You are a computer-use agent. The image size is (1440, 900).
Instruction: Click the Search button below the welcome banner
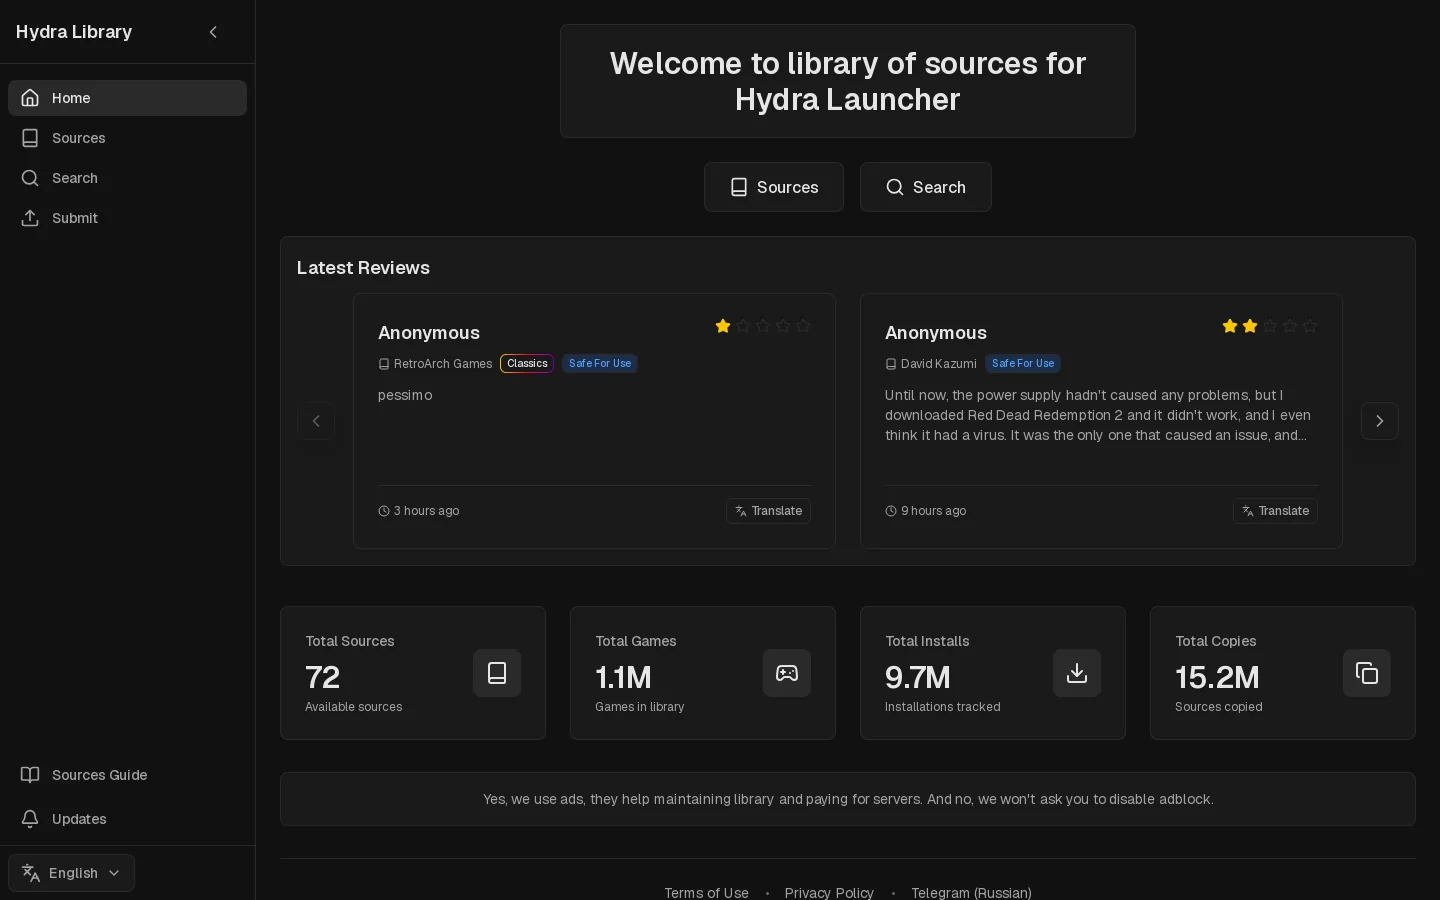click(x=926, y=187)
